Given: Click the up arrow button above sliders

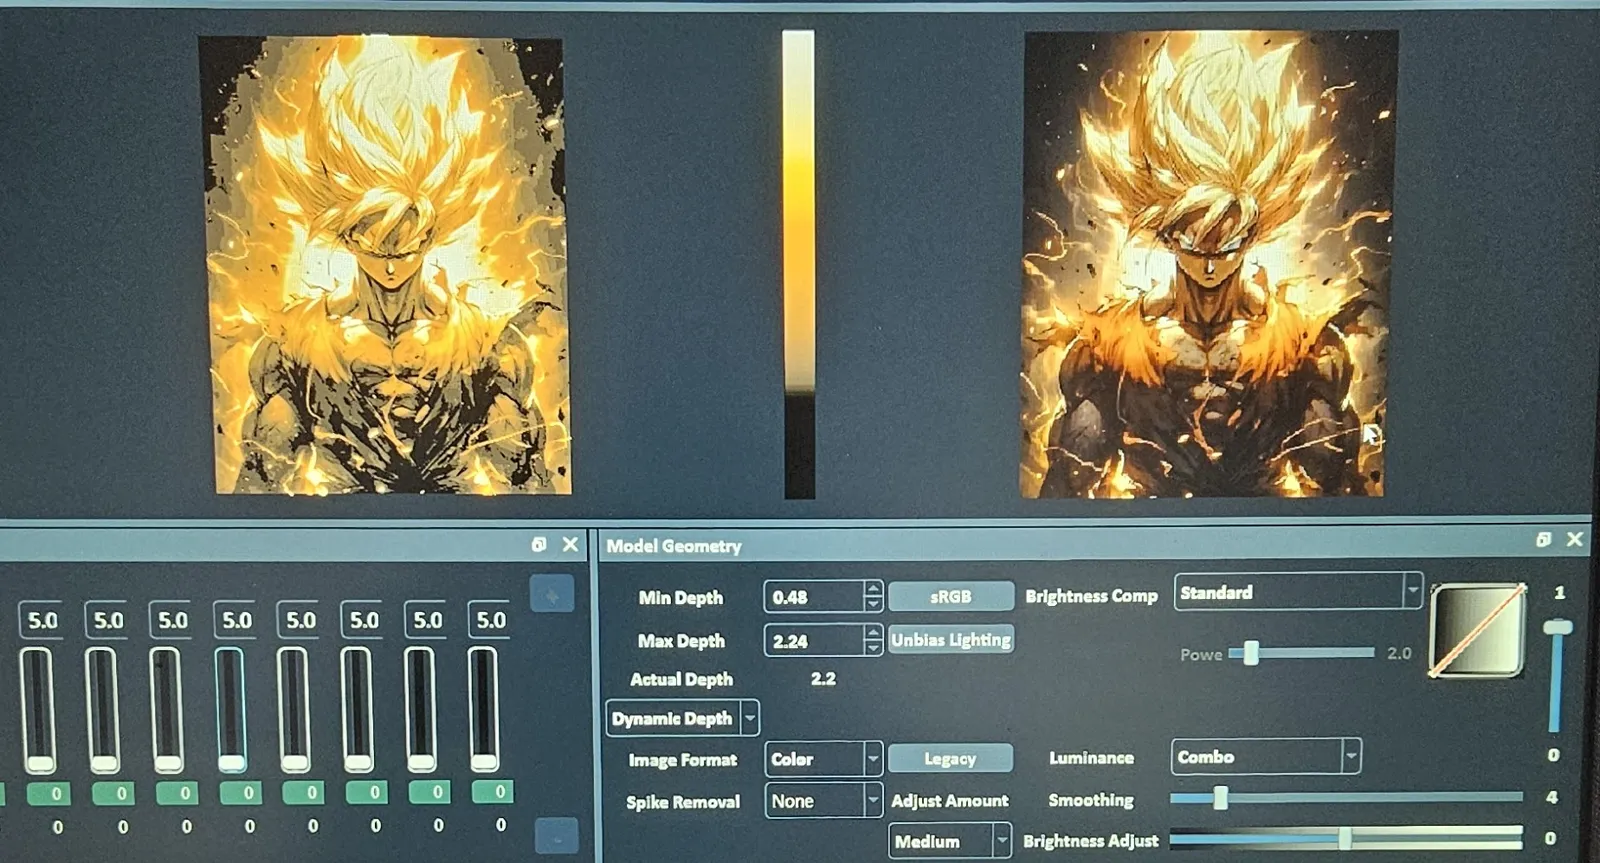Looking at the screenshot, I should coord(552,594).
